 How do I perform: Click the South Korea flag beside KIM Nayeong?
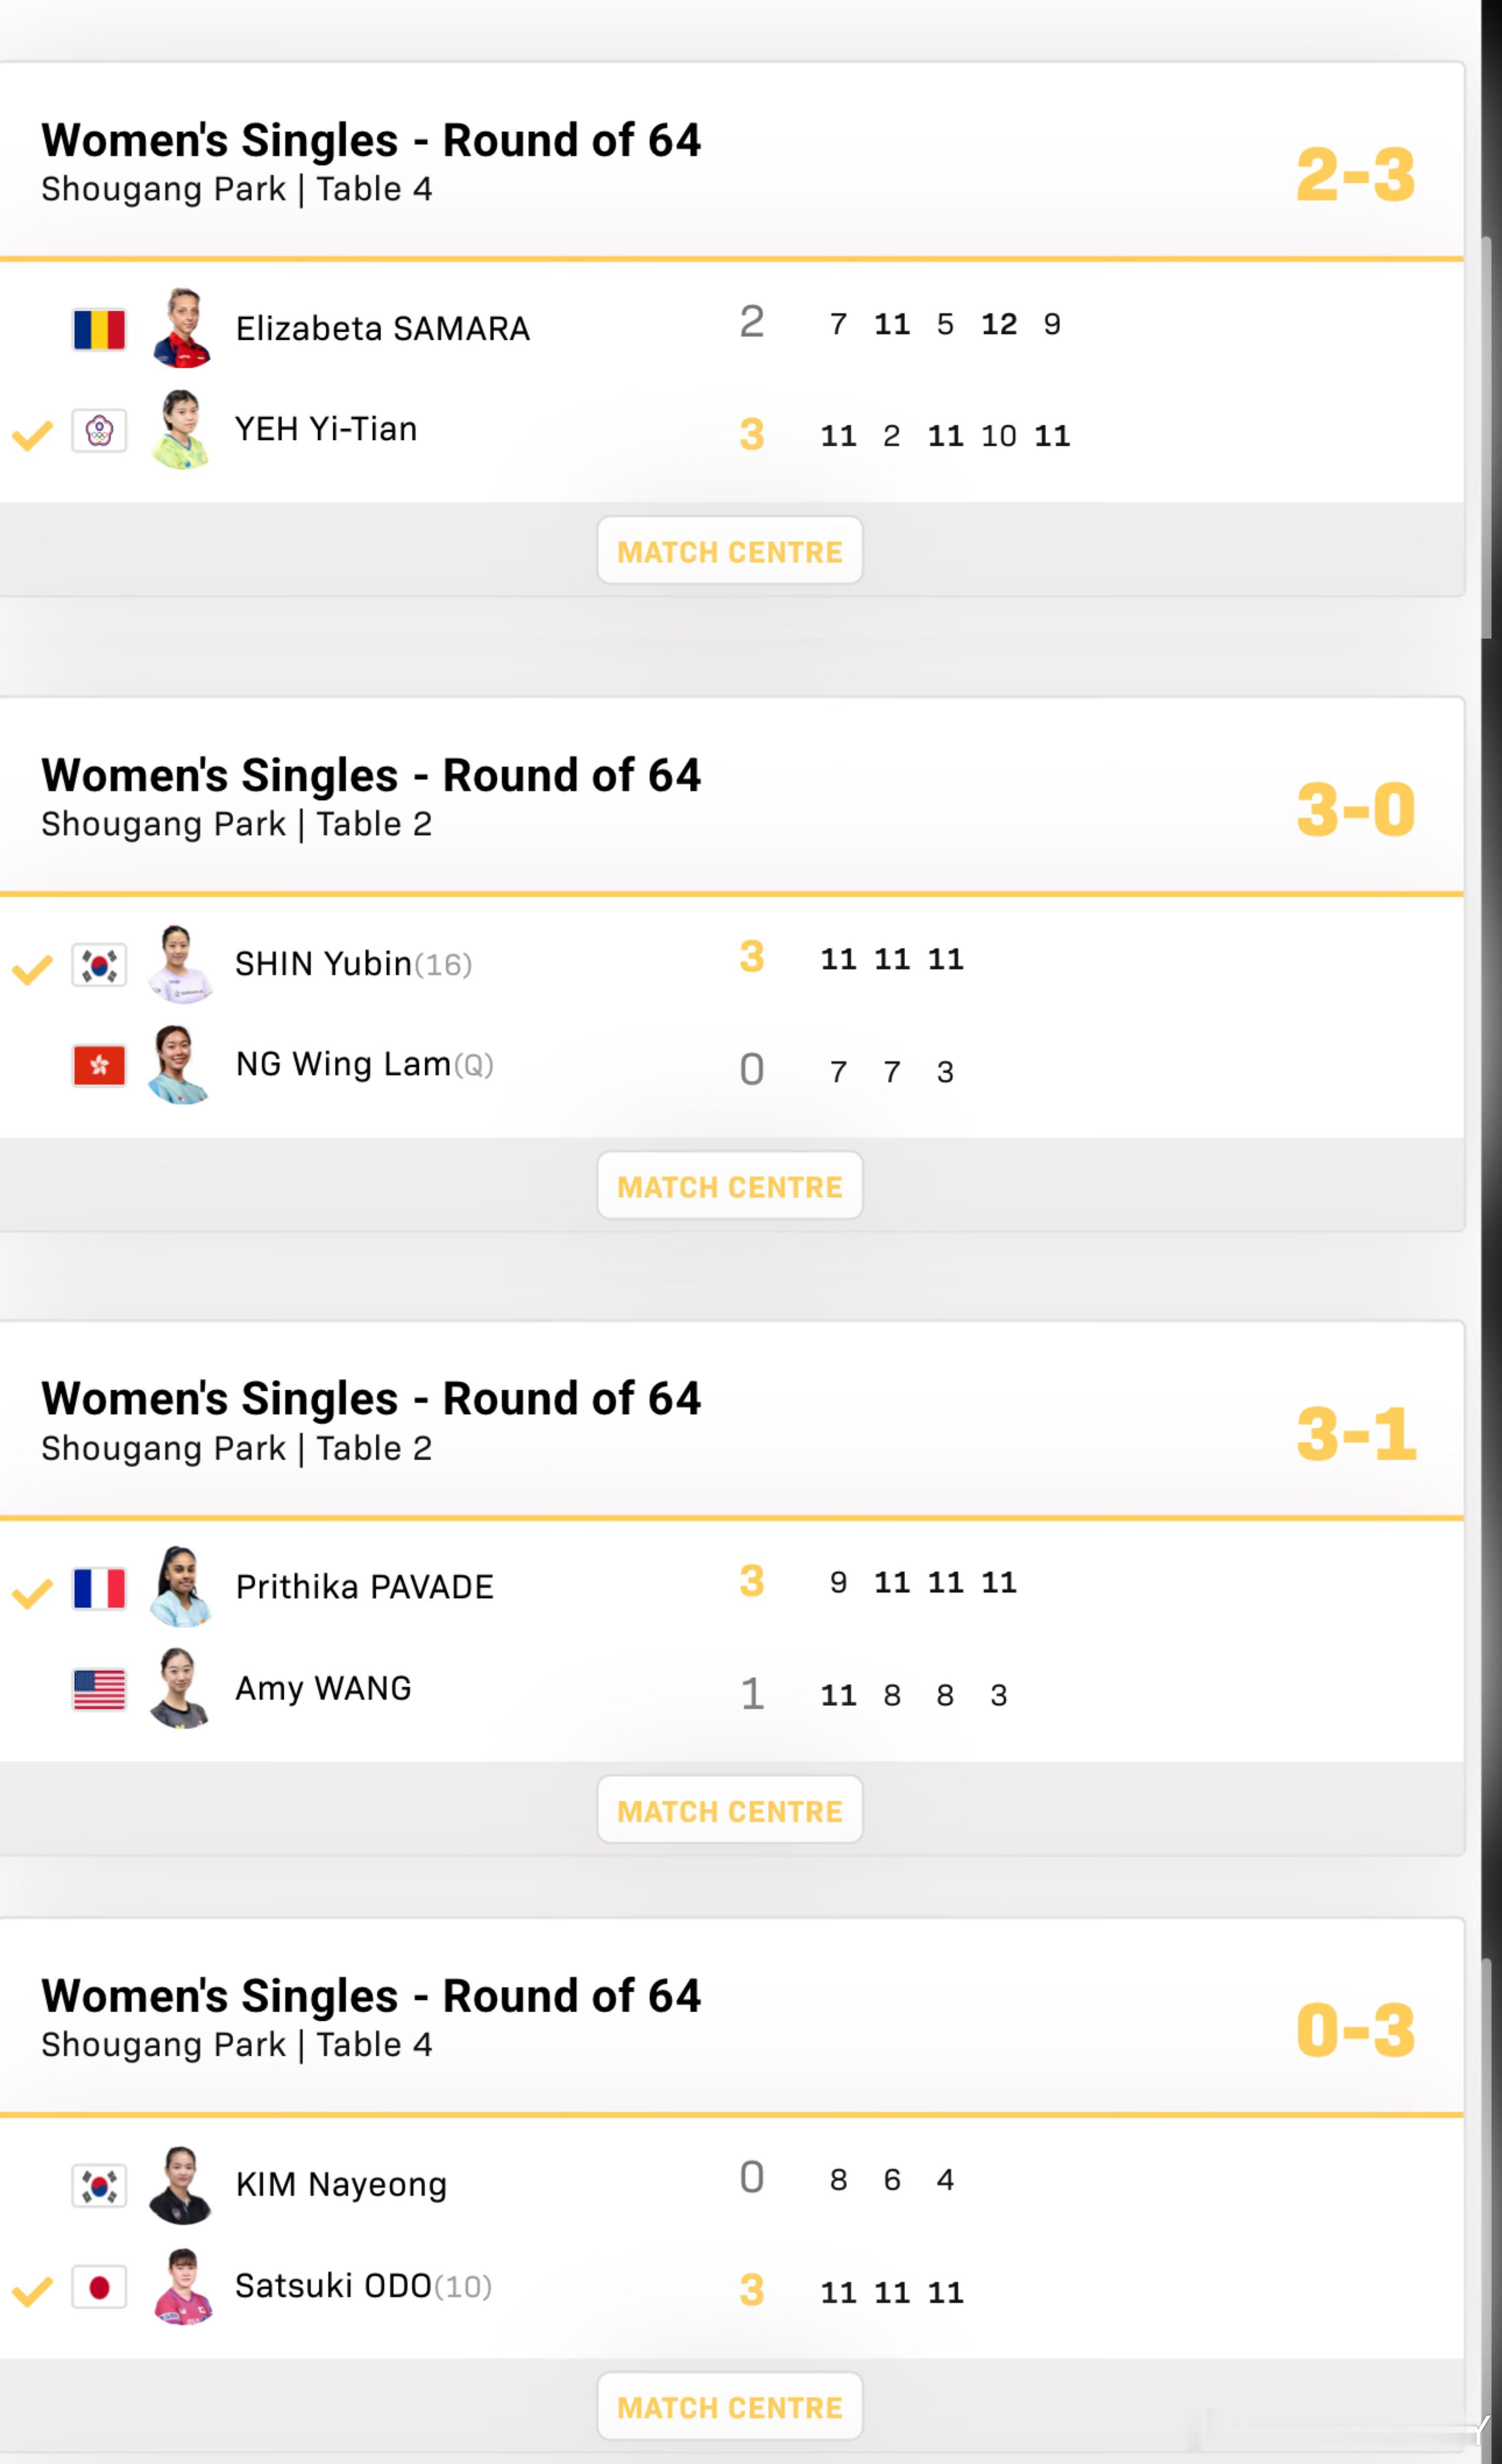point(99,2185)
